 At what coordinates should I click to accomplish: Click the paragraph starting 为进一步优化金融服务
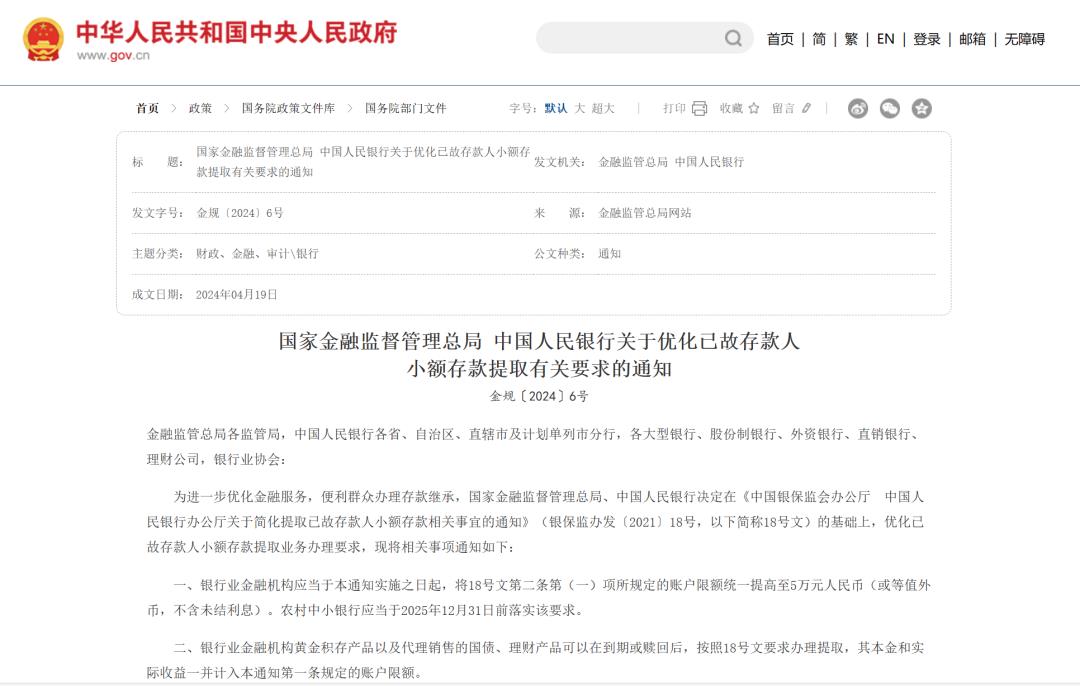[x=535, y=521]
